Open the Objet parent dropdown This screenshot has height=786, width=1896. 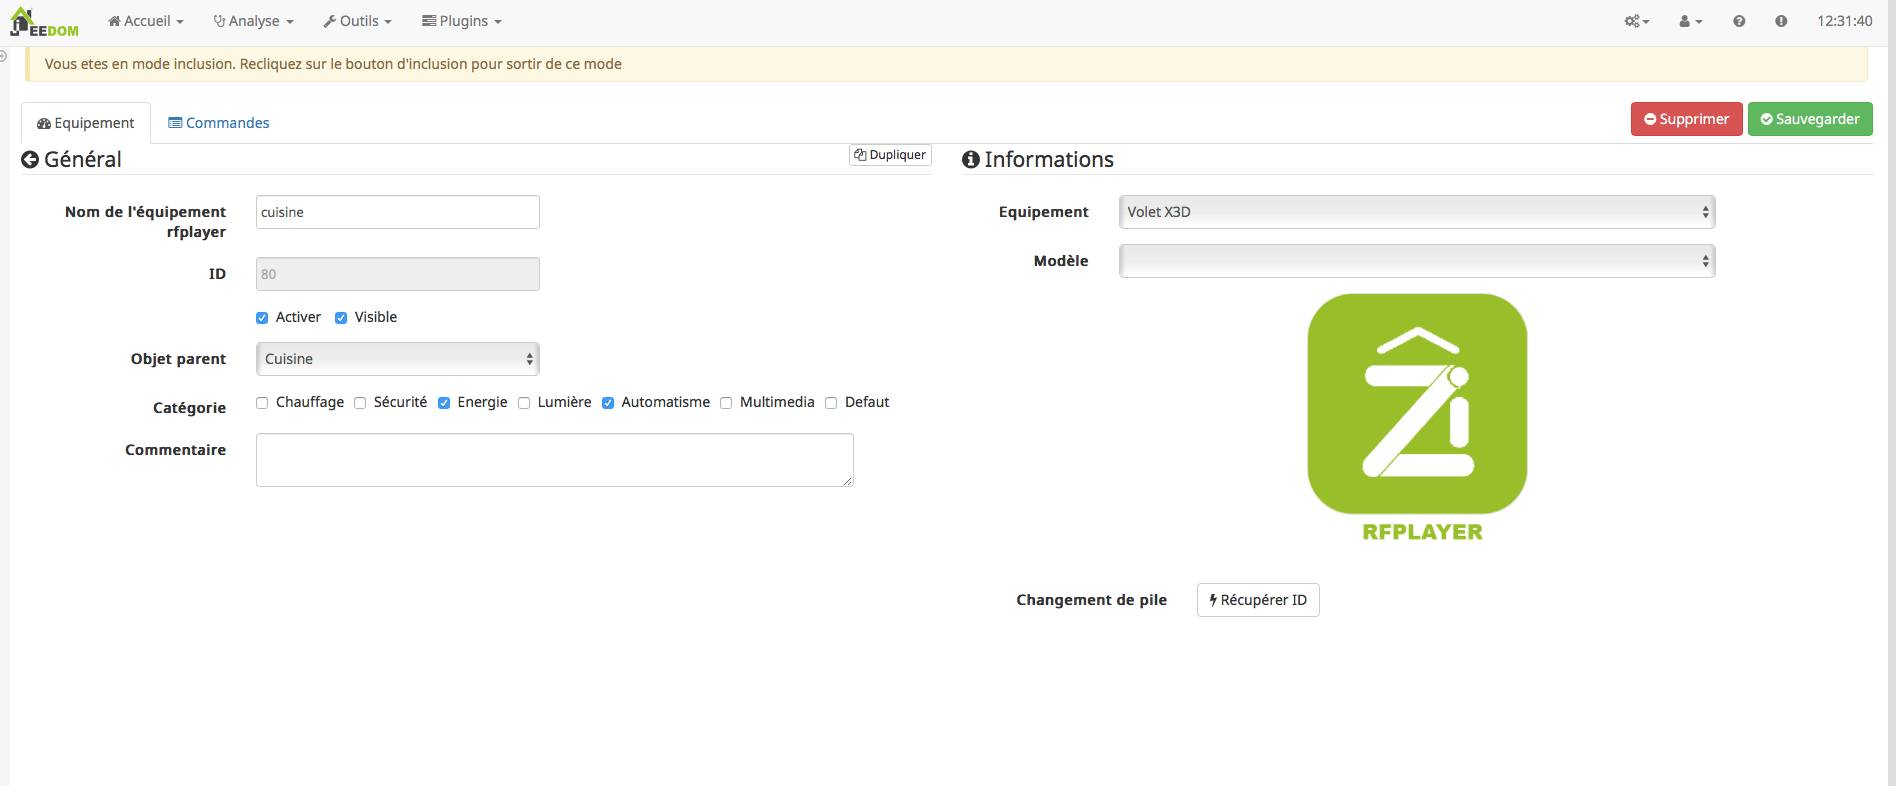point(398,359)
